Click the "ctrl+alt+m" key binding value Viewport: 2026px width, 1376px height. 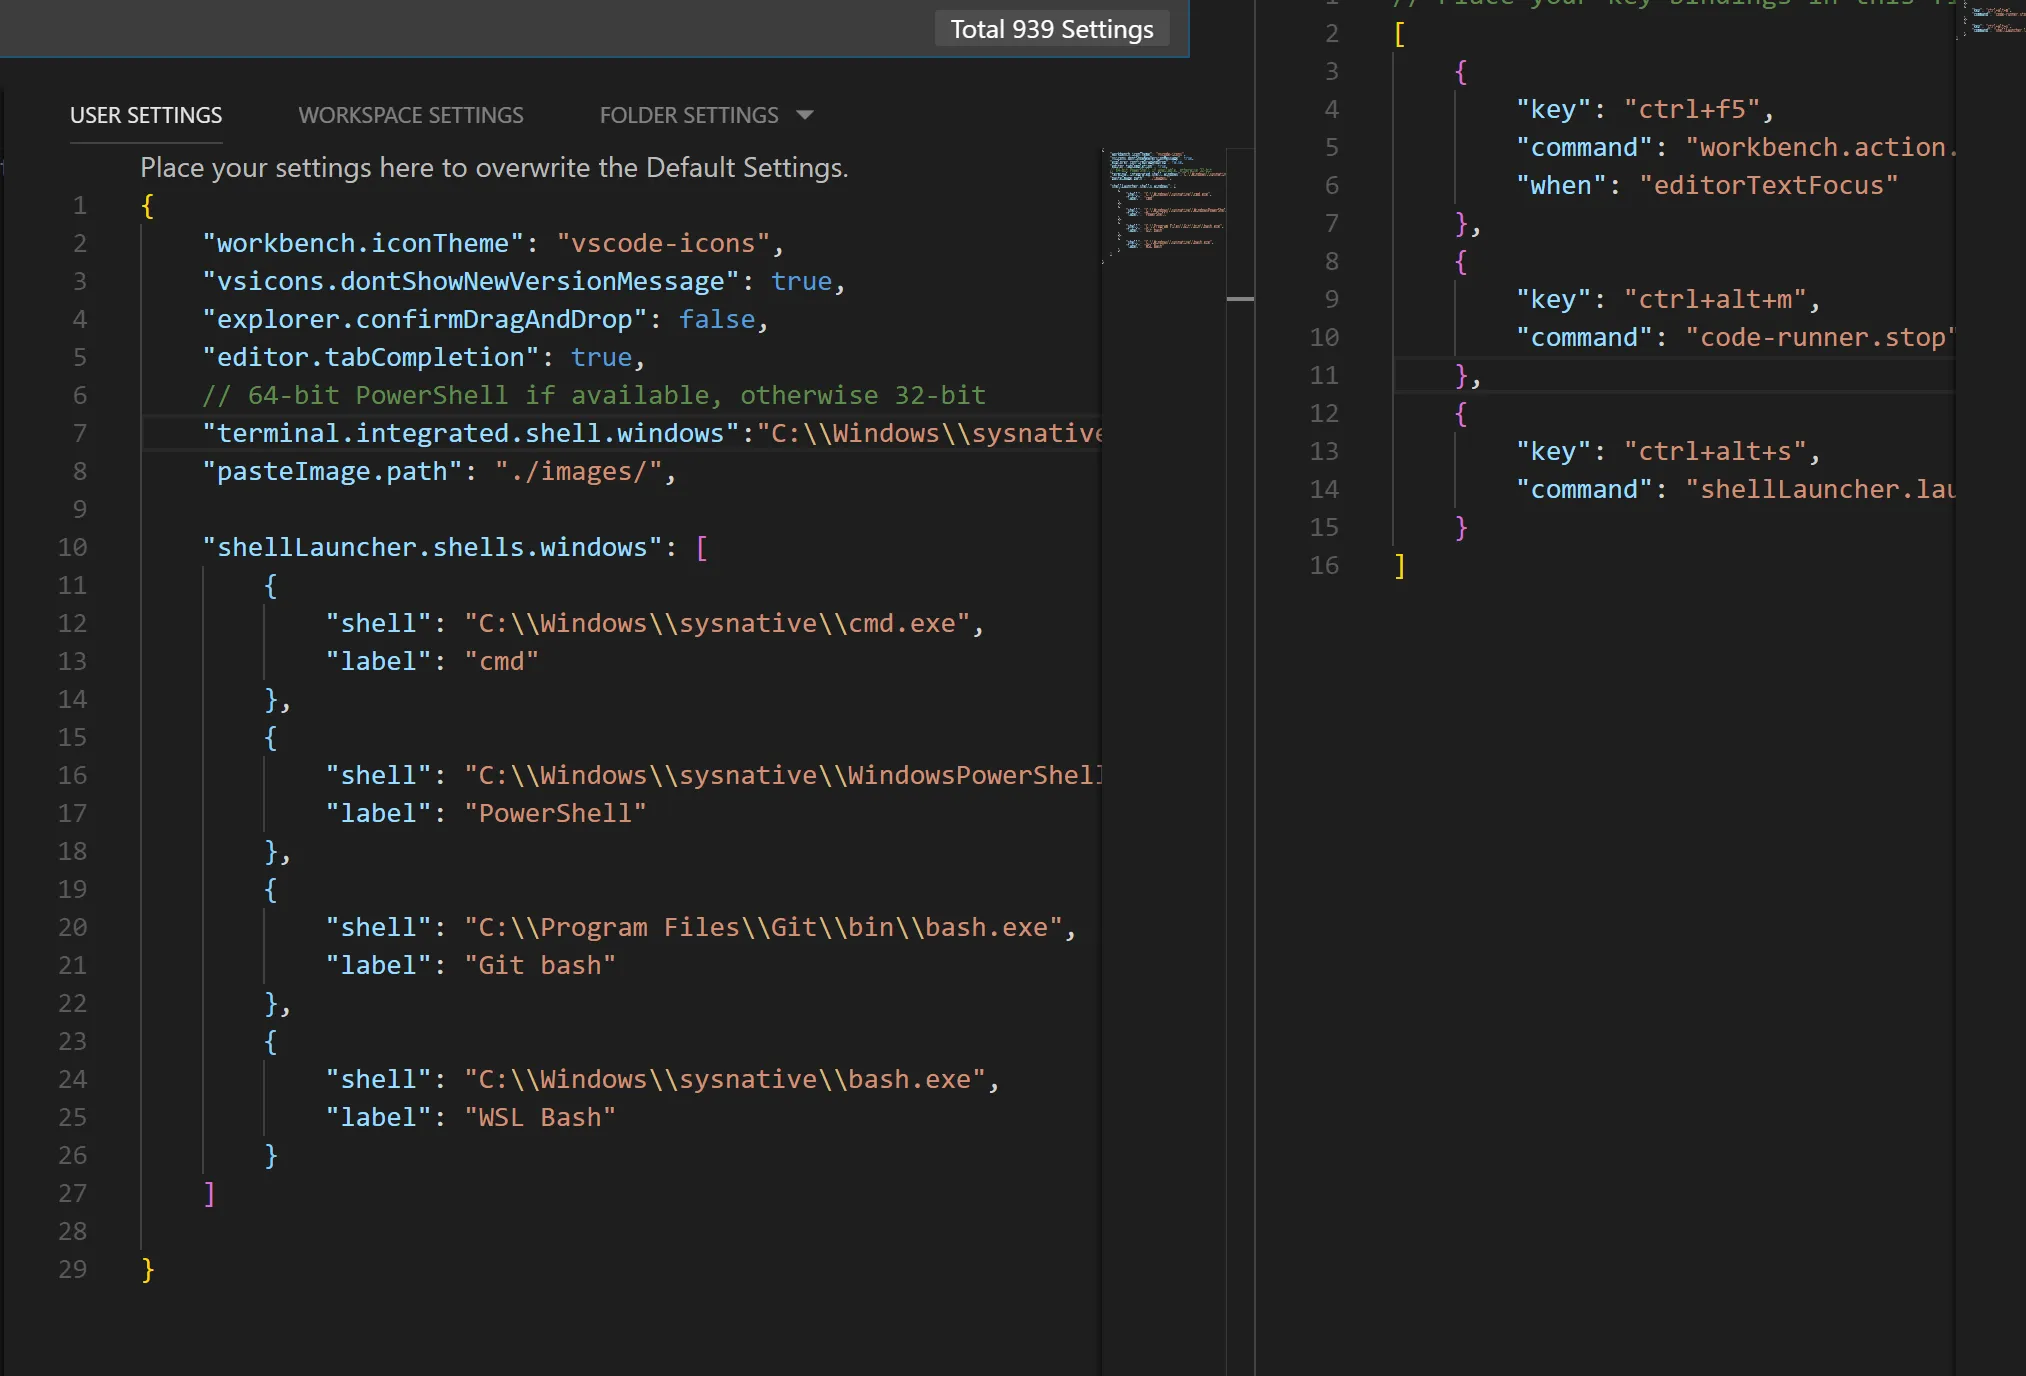[x=1714, y=299]
